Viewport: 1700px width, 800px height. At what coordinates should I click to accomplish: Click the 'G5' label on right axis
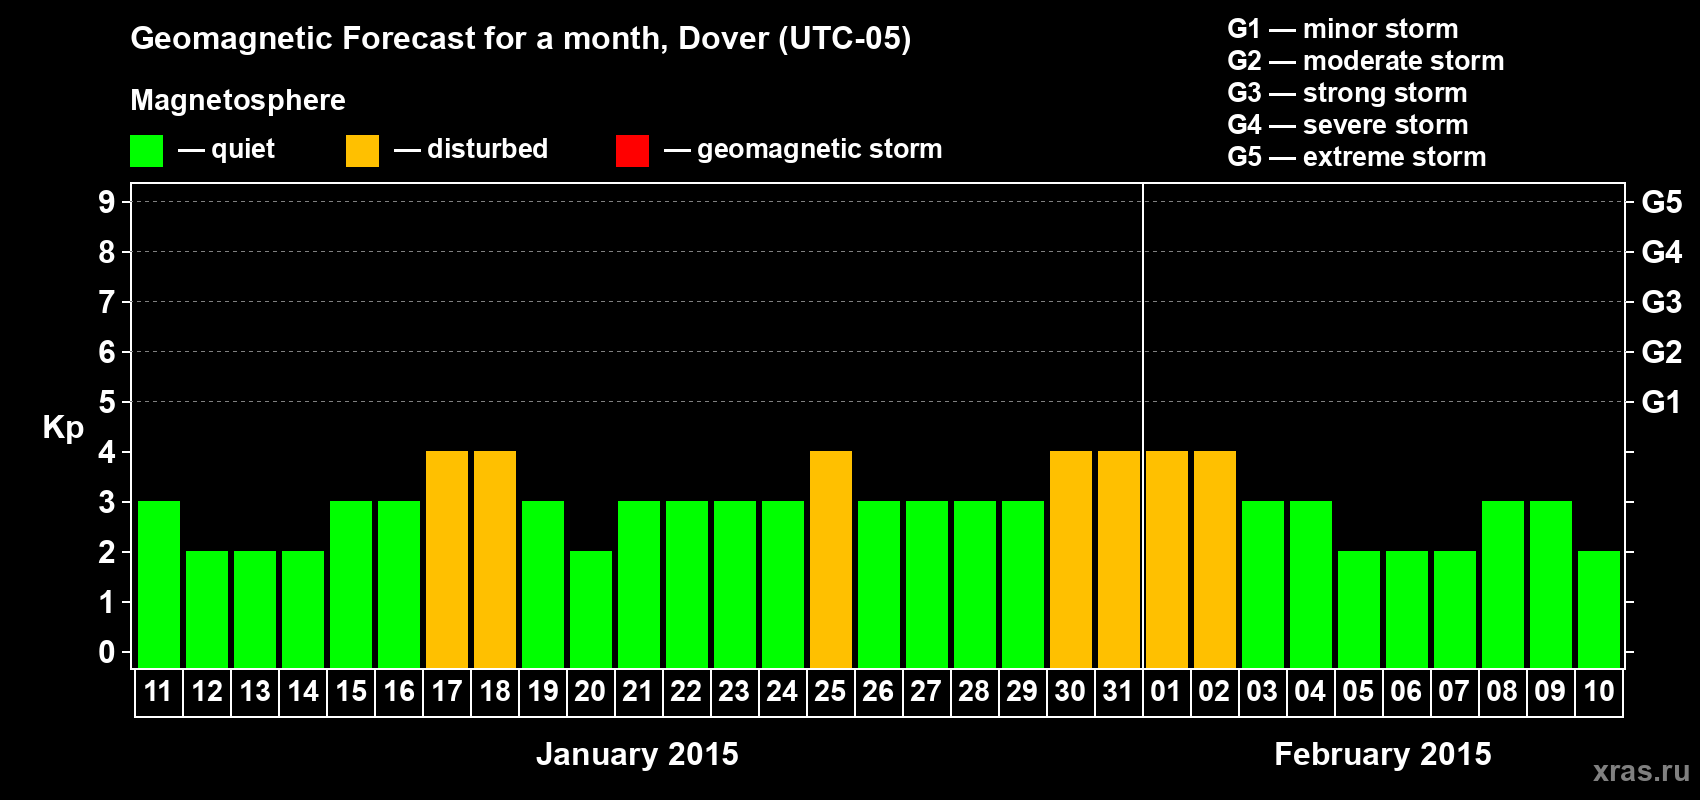(x=1662, y=202)
